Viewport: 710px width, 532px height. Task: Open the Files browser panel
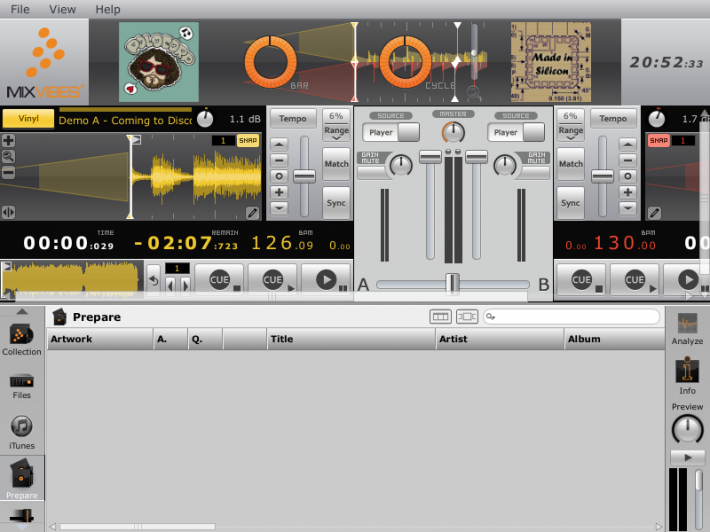21,386
